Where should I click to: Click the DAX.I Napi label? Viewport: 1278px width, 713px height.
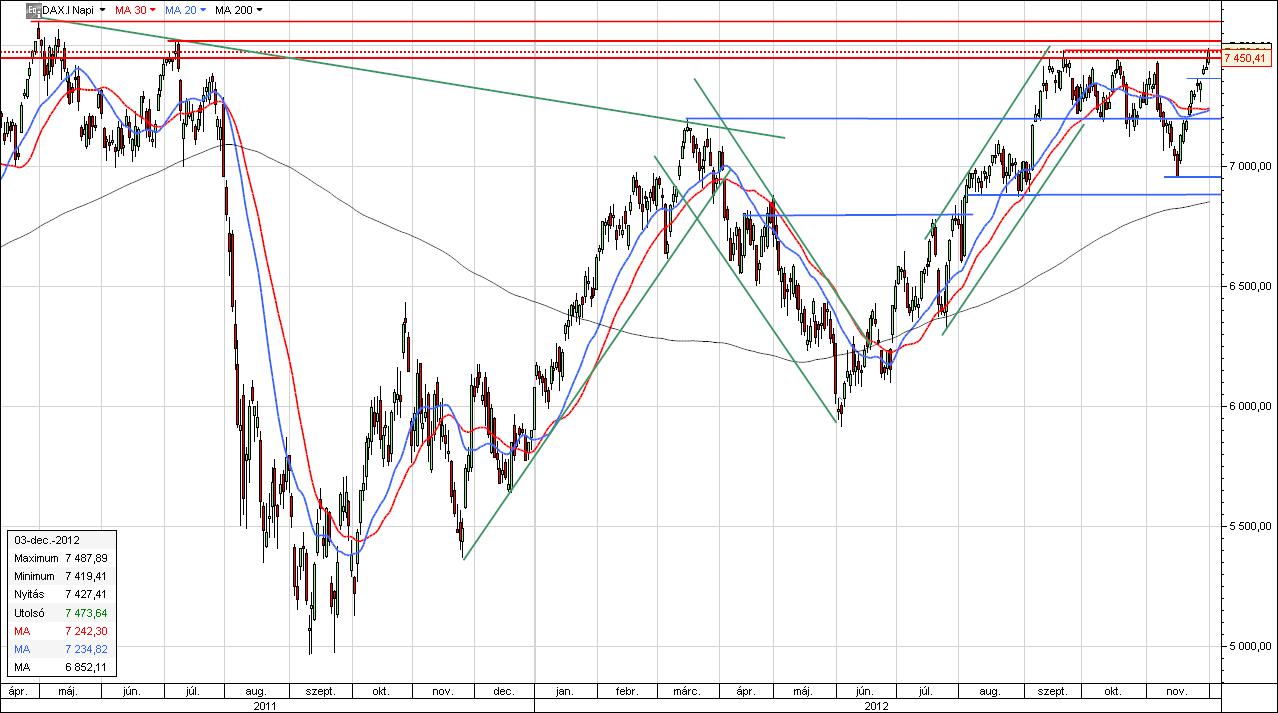click(x=69, y=10)
